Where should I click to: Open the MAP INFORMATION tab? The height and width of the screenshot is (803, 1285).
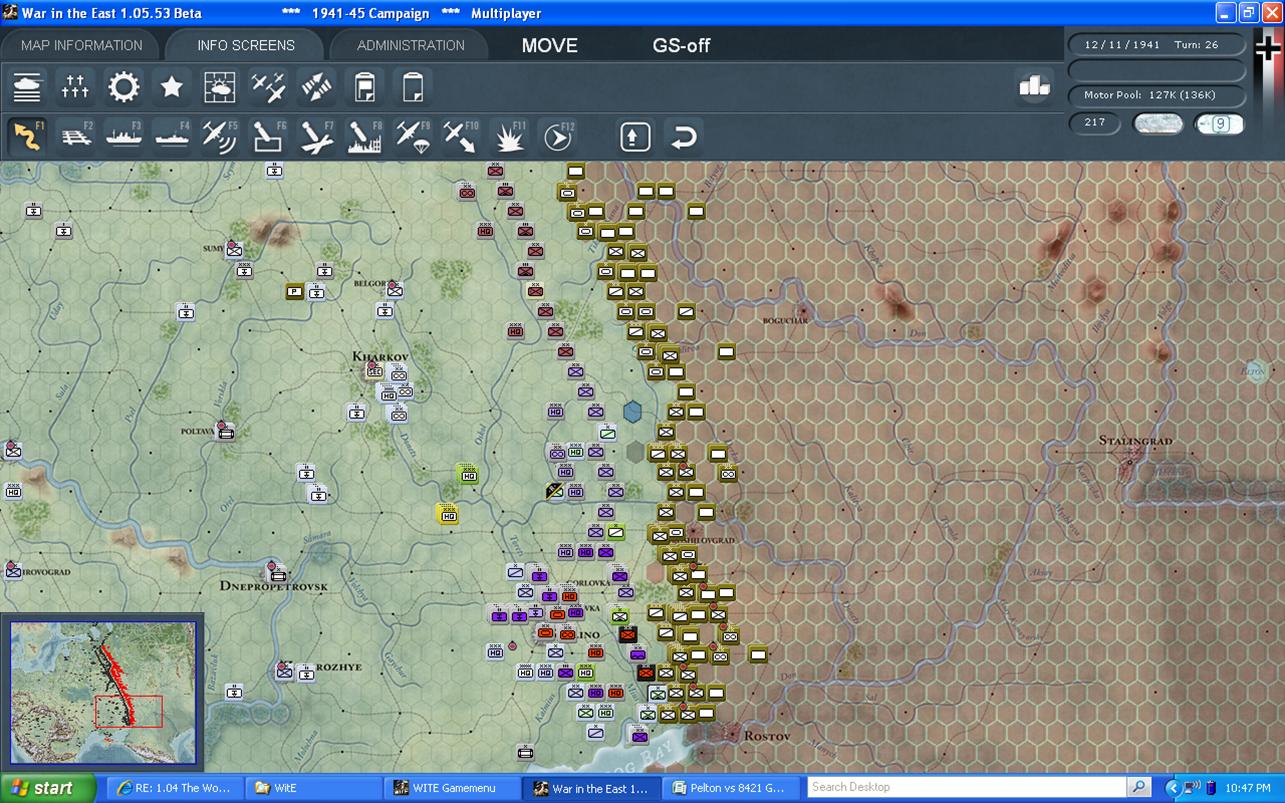click(82, 45)
